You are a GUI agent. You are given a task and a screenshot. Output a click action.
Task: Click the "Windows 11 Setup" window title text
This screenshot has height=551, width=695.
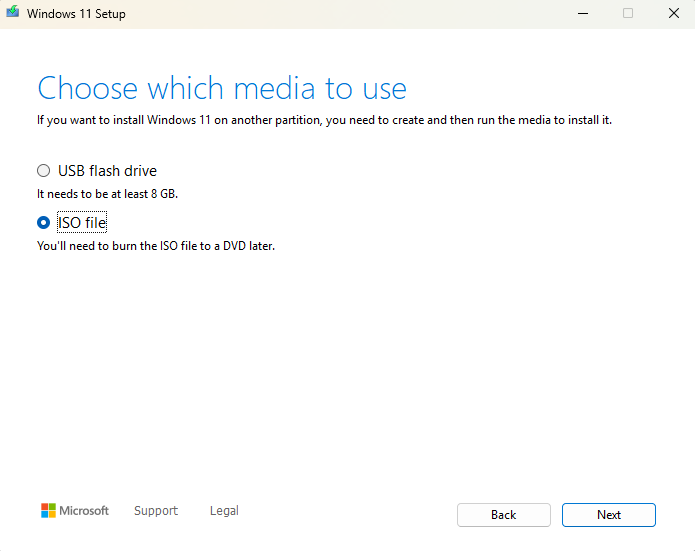point(77,14)
